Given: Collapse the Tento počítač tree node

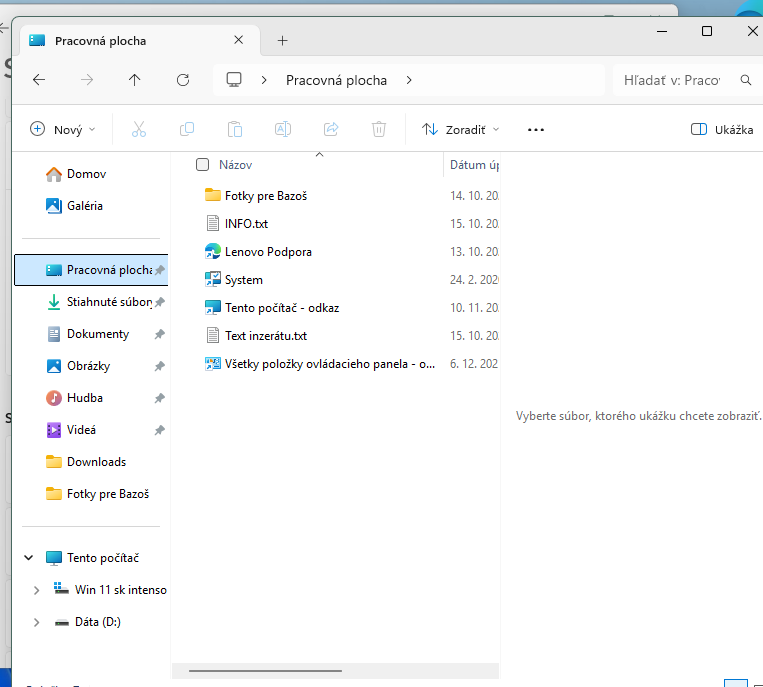Looking at the screenshot, I should (29, 558).
